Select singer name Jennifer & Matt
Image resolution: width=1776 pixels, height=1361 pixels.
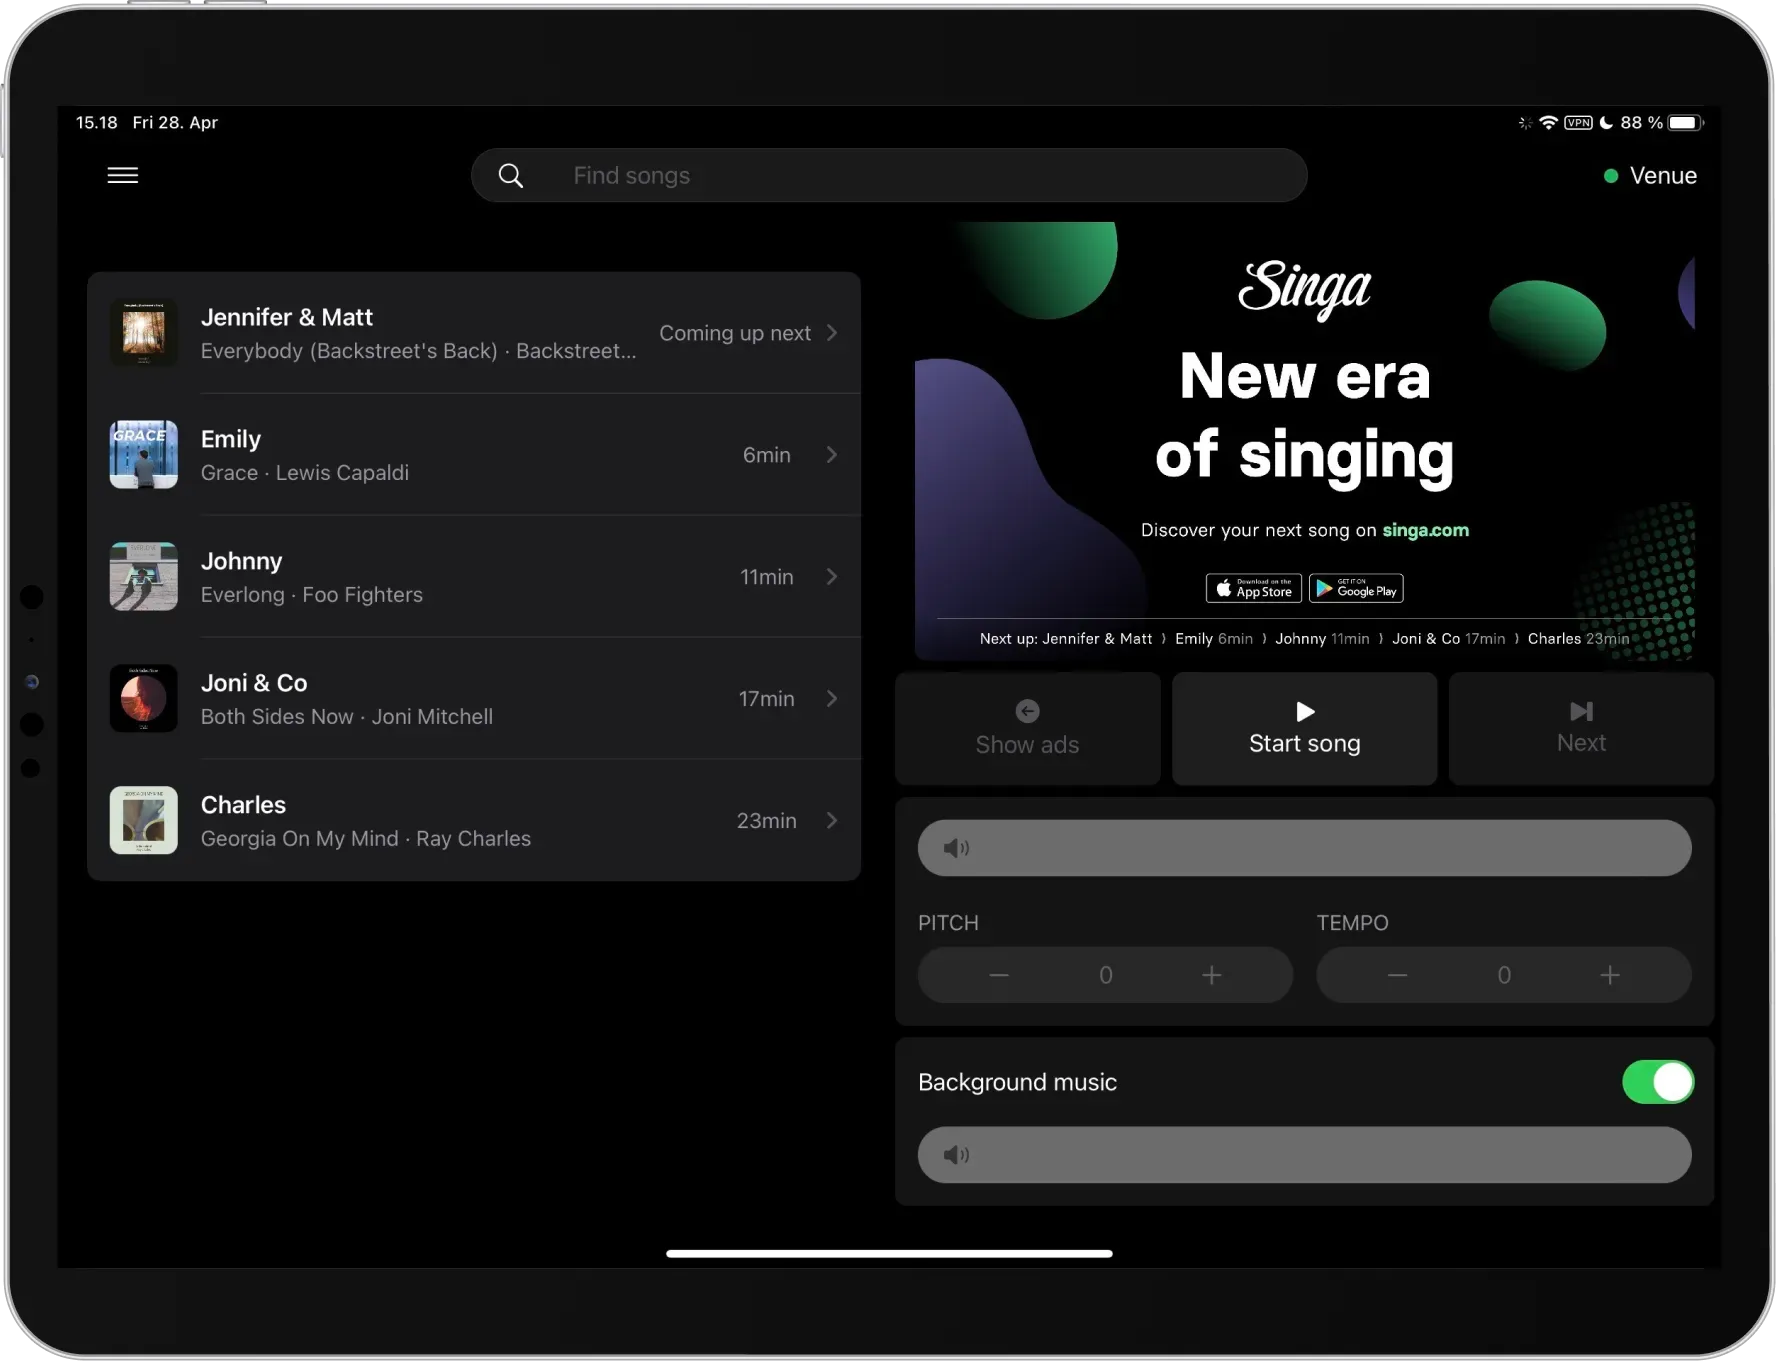click(x=287, y=317)
